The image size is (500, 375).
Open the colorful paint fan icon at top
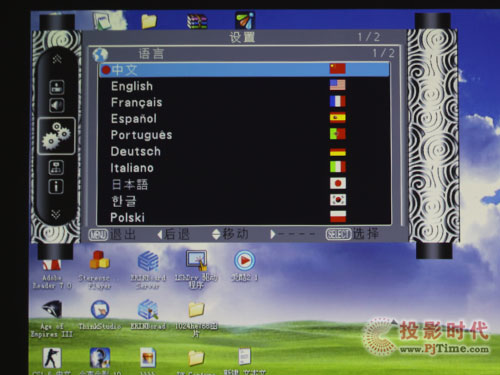(245, 21)
